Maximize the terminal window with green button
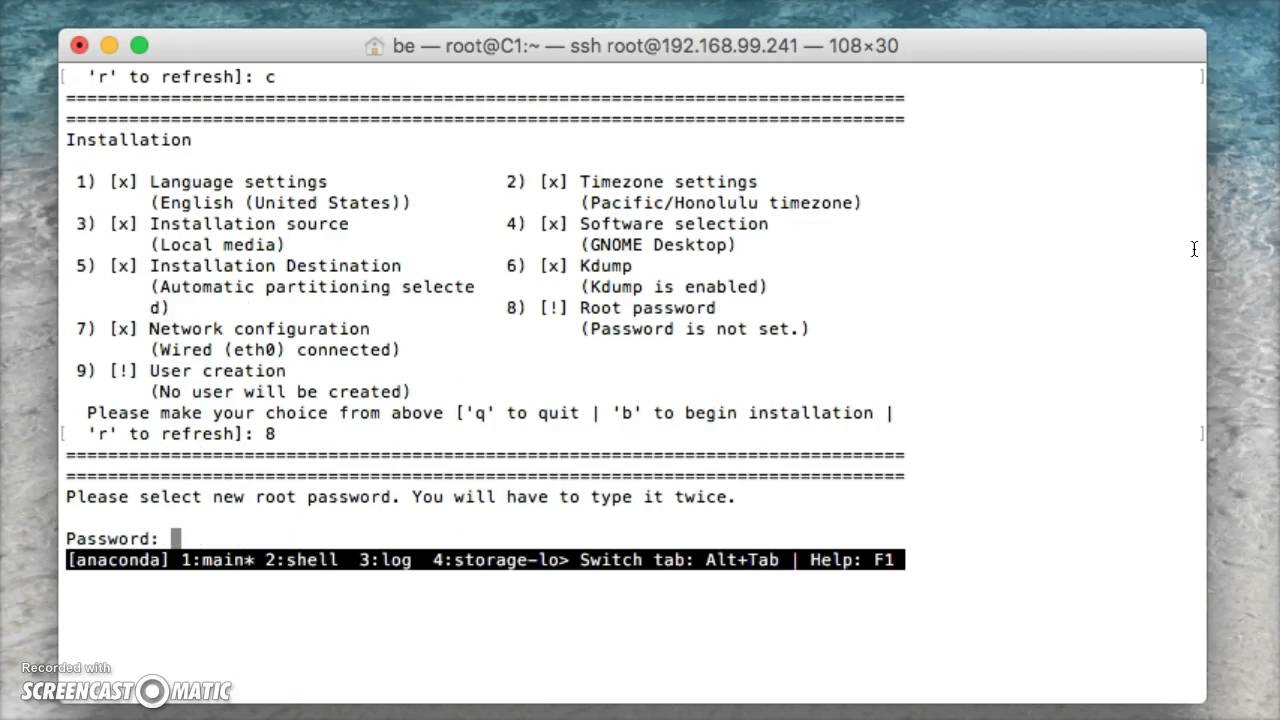The height and width of the screenshot is (720, 1280). pyautogui.click(x=140, y=45)
